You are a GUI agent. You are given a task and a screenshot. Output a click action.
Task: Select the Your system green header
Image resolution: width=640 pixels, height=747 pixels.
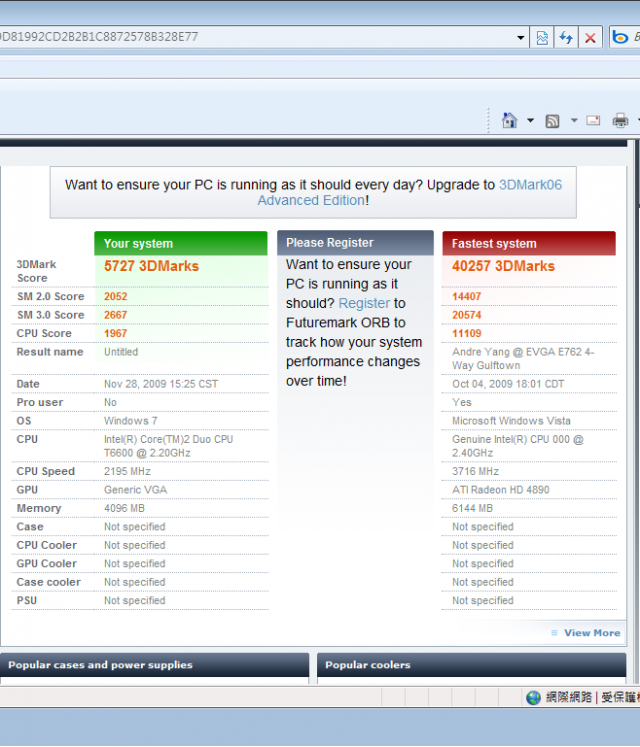(x=181, y=243)
